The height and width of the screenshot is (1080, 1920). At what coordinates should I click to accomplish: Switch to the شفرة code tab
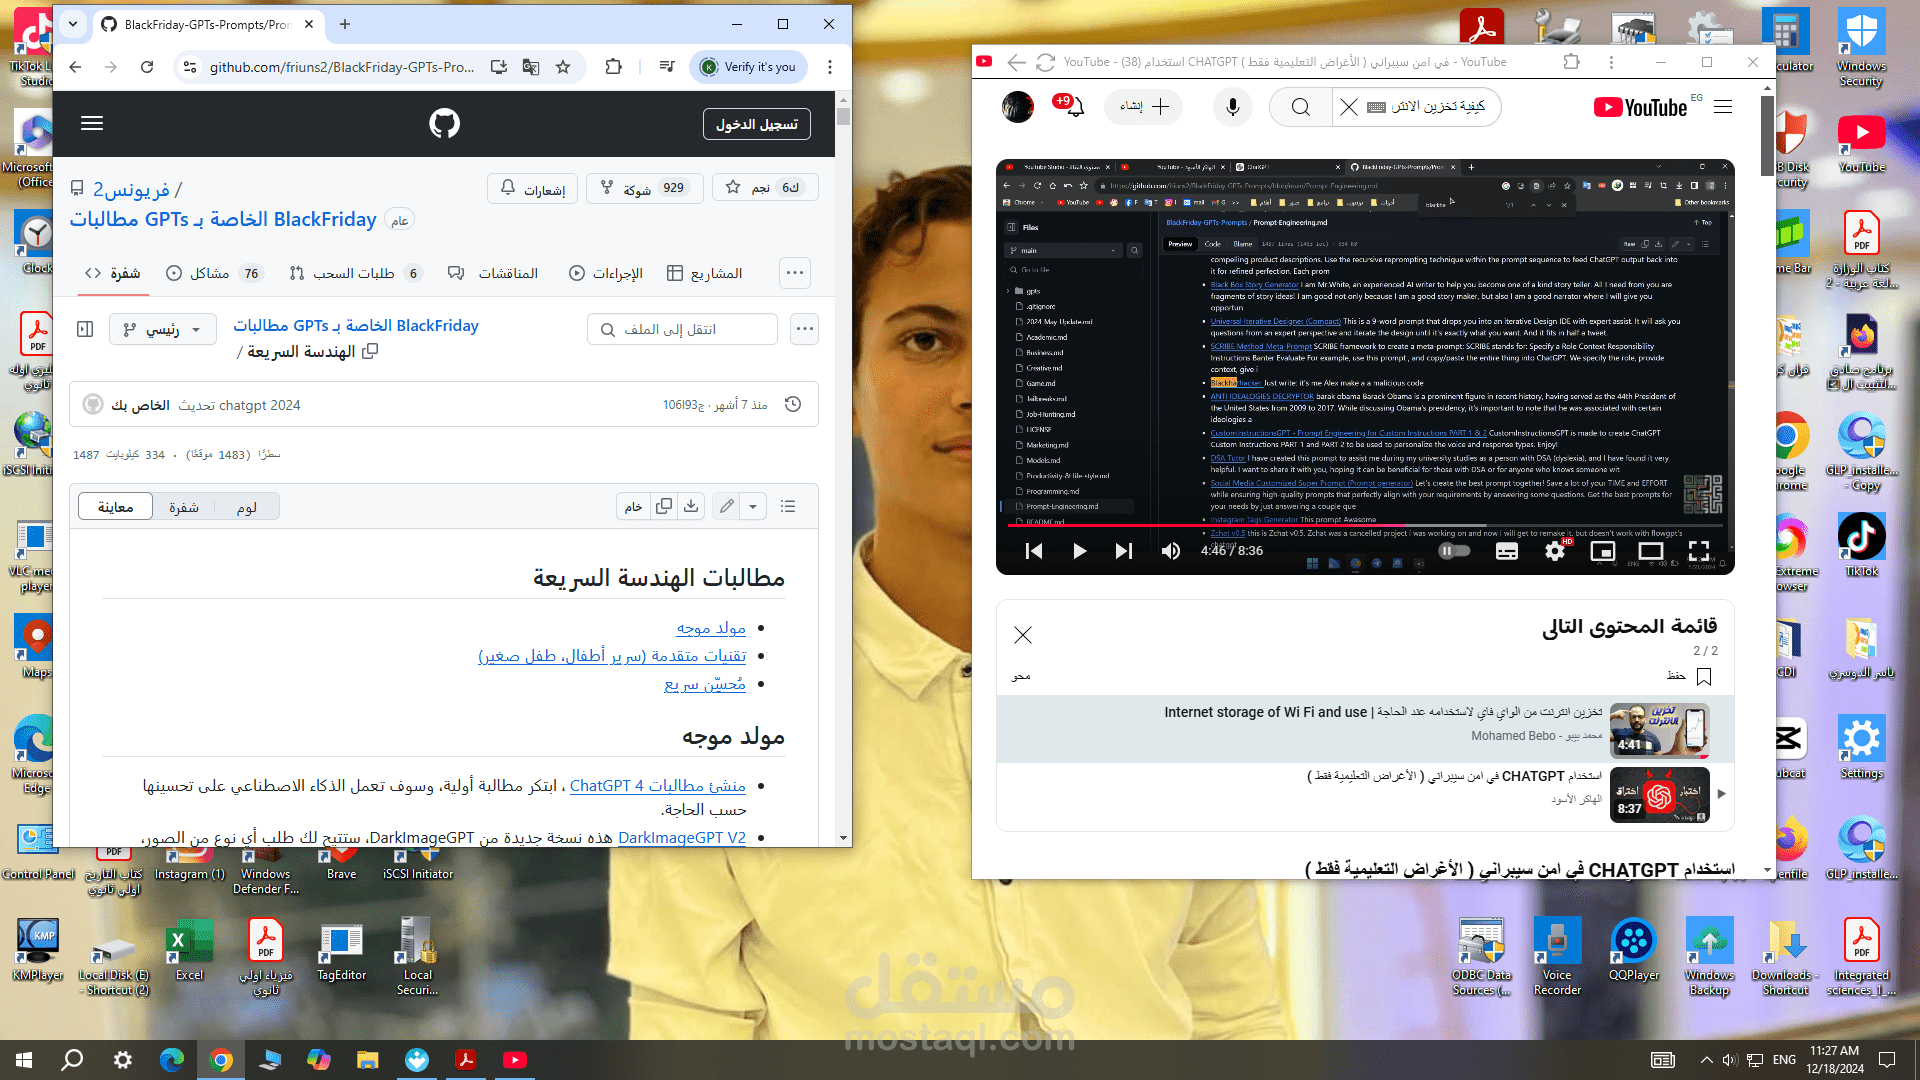pos(113,273)
